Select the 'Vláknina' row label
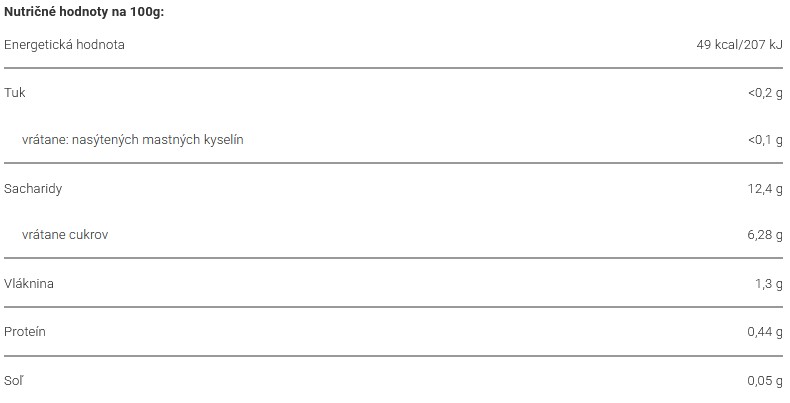The image size is (790, 403). (29, 284)
